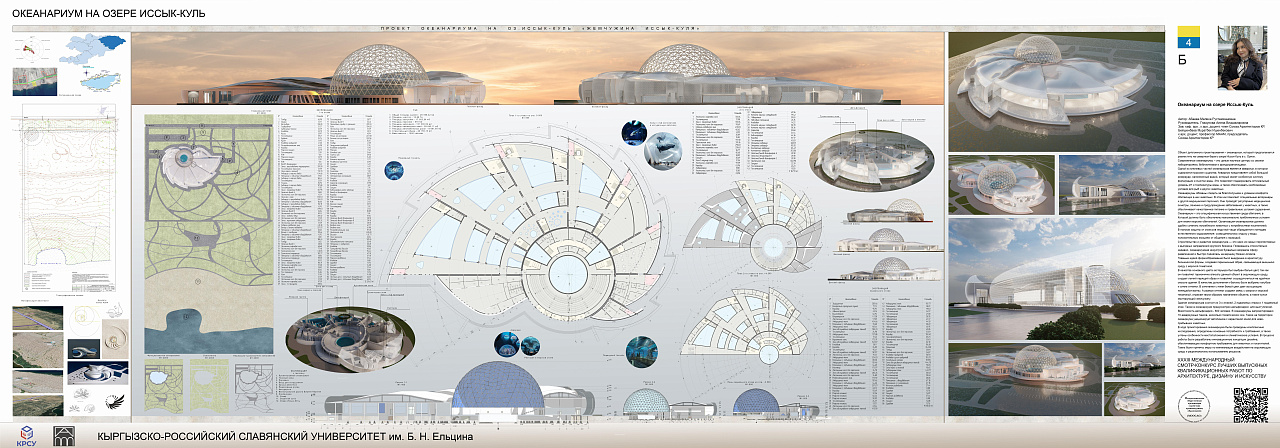Click the building emblem beside the KRSU logo
Image resolution: width=1280 pixels, height=448 pixels.
[63, 436]
